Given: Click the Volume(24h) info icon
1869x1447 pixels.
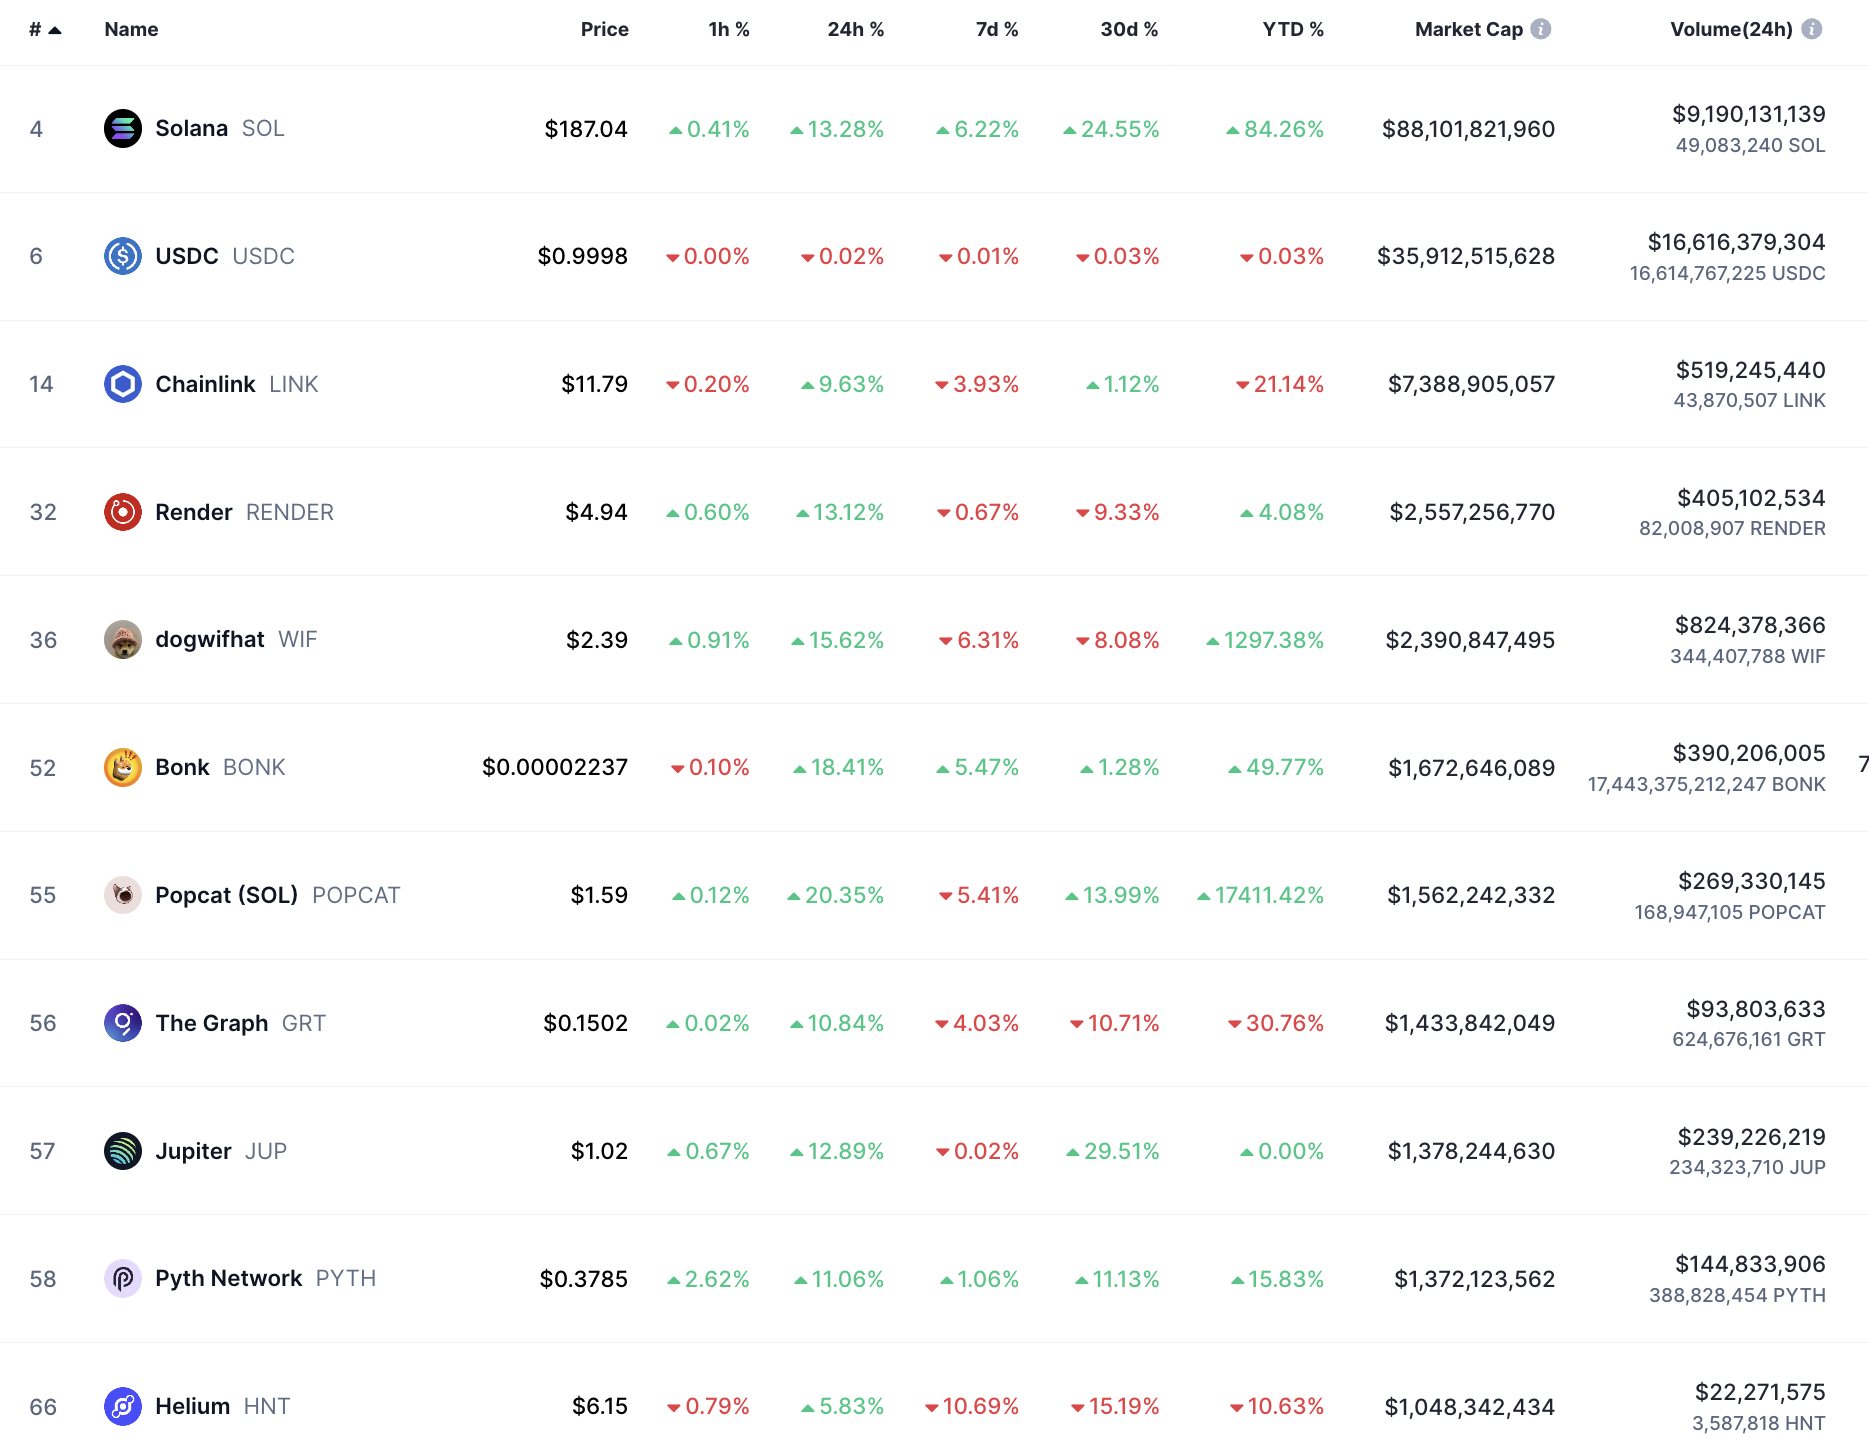Looking at the screenshot, I should coord(1811,29).
